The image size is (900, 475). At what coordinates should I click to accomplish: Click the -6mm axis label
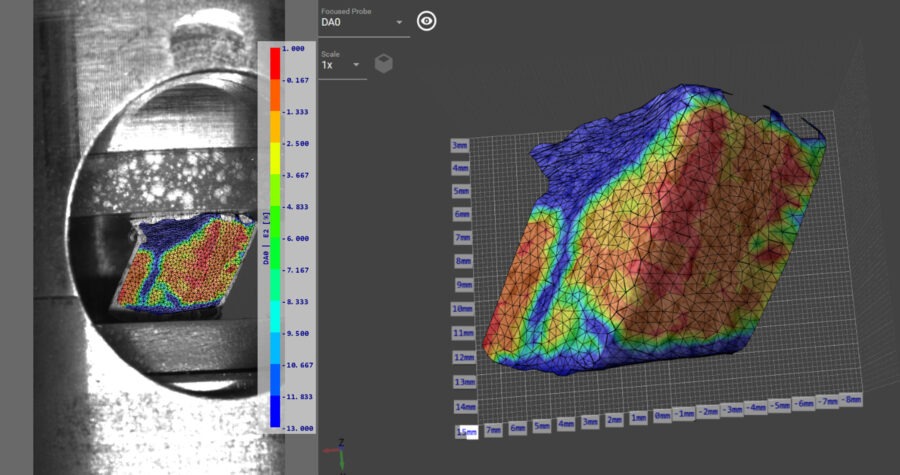click(x=804, y=403)
